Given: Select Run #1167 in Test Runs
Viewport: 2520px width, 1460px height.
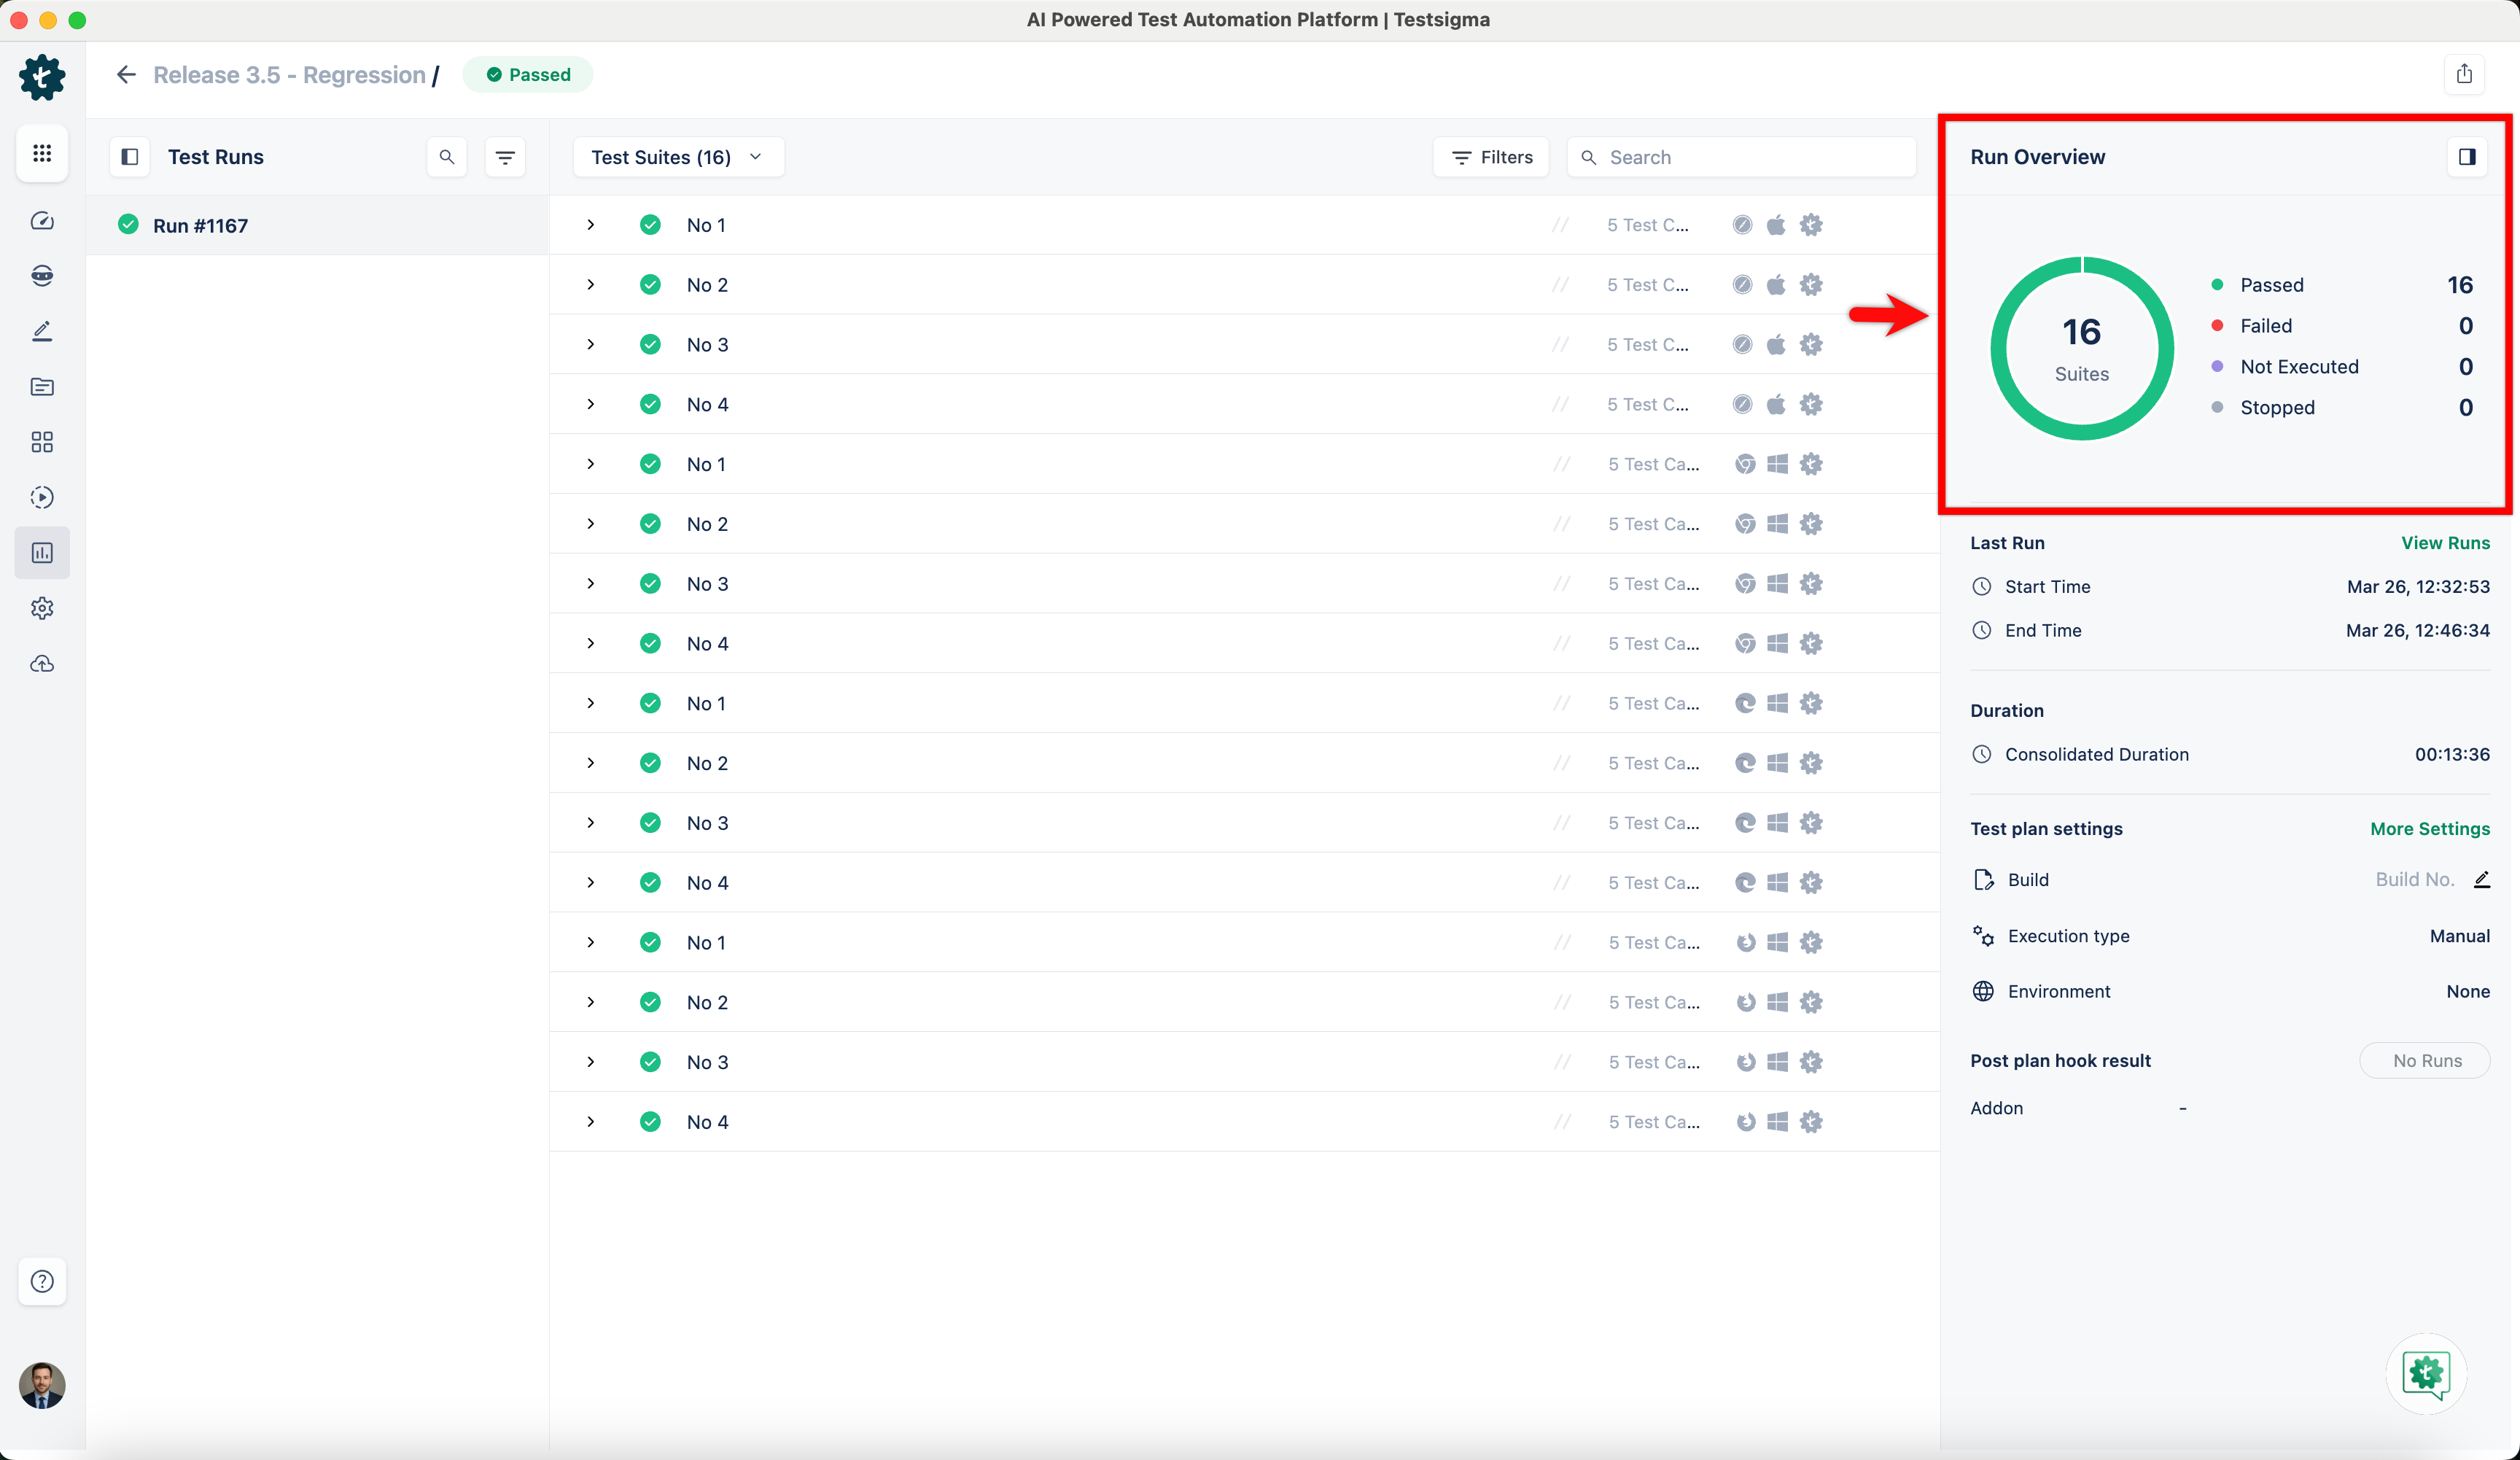Looking at the screenshot, I should [x=200, y=226].
